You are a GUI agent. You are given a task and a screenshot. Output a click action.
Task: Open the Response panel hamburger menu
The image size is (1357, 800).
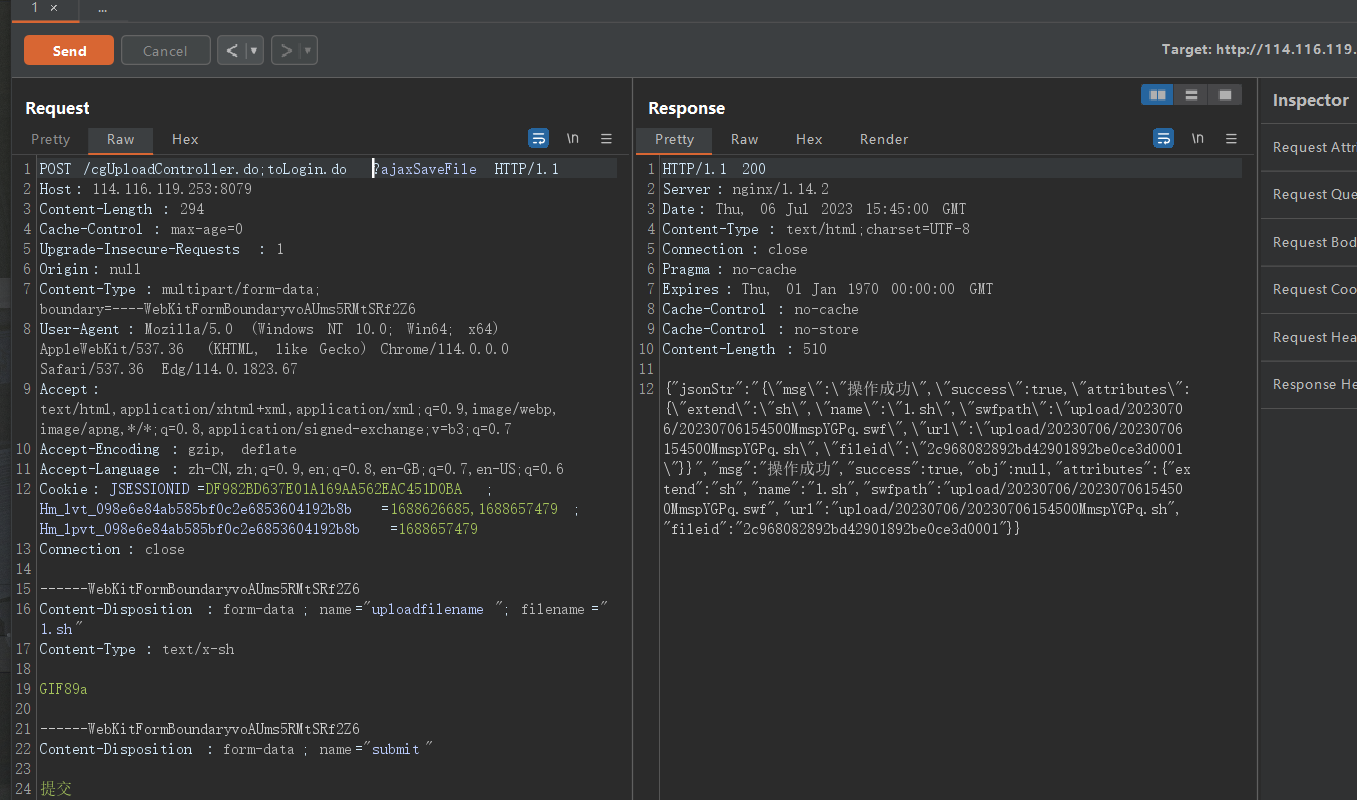point(1231,138)
